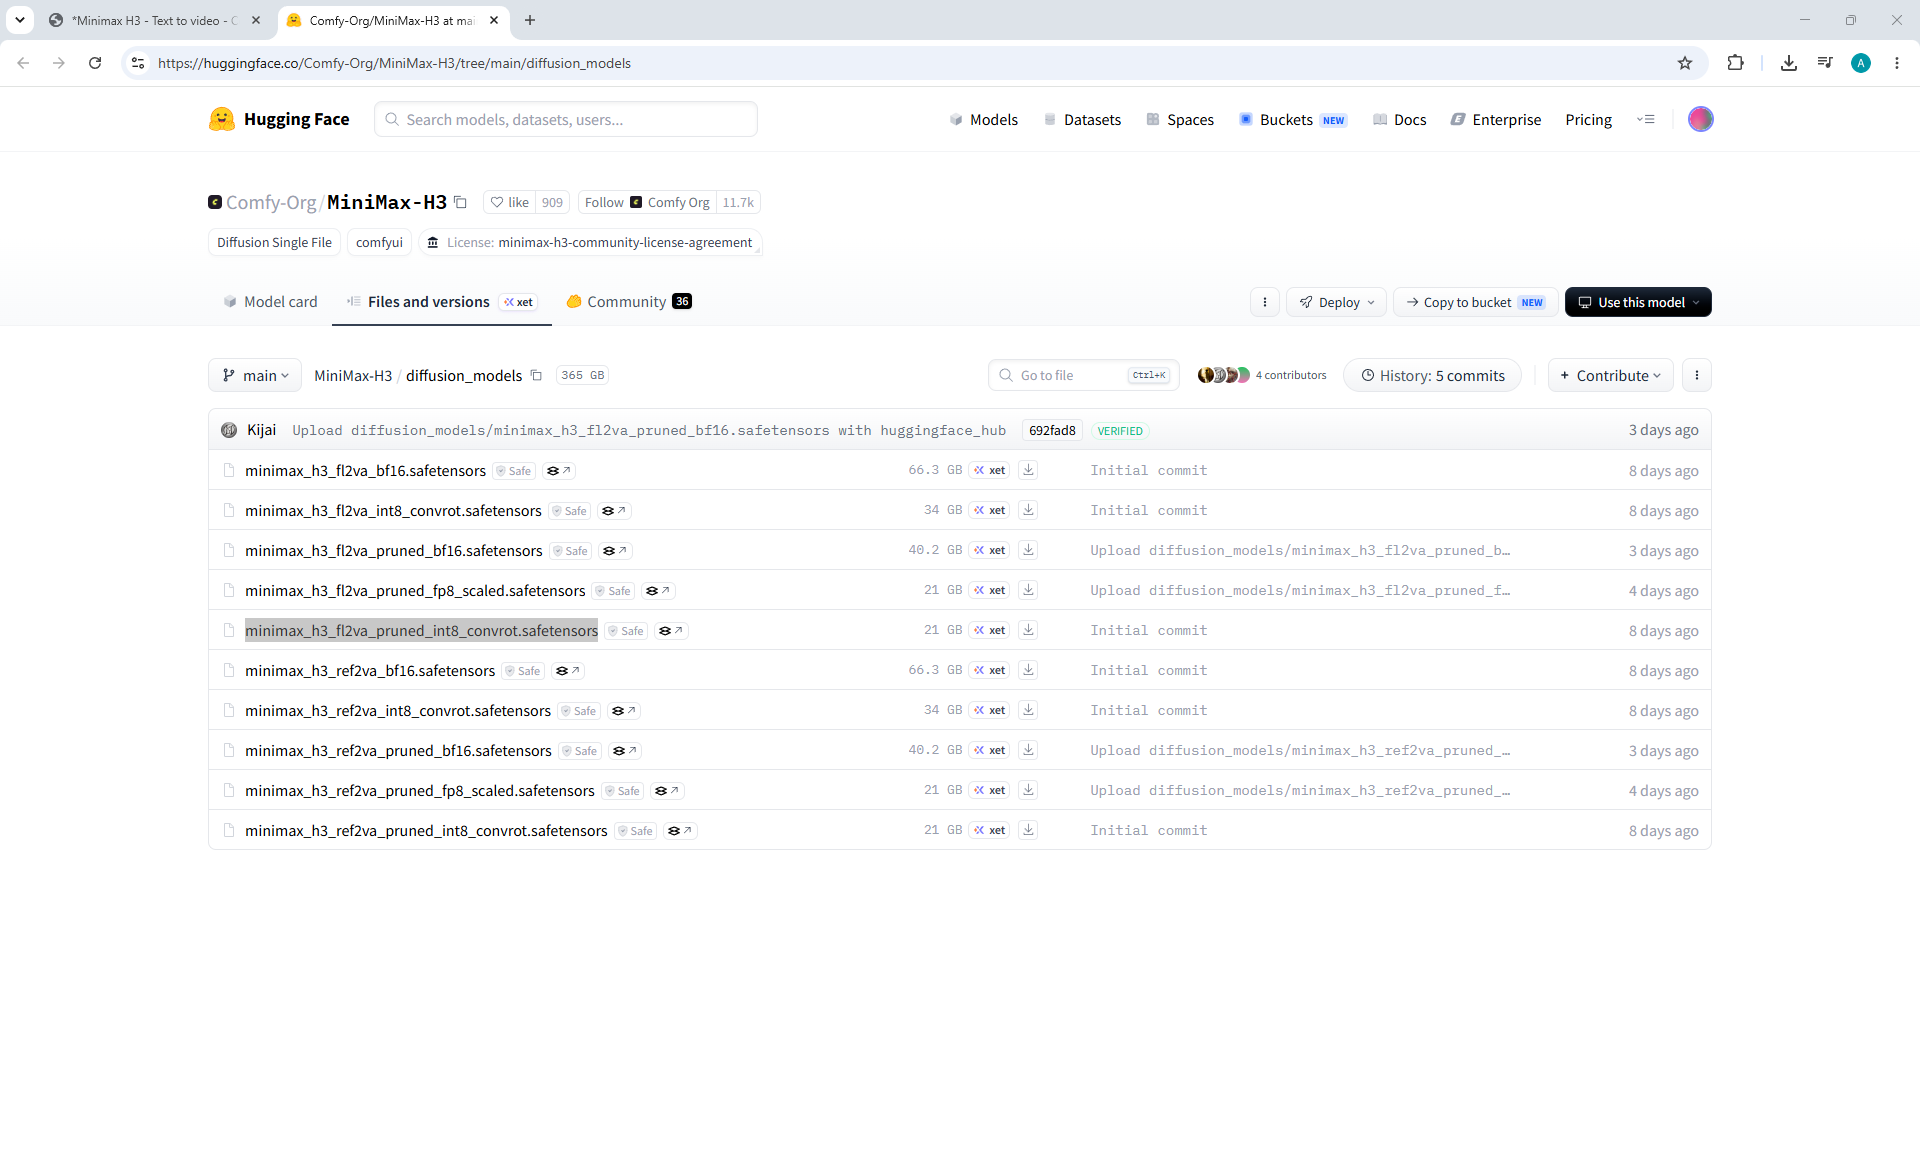This screenshot has width=1920, height=1151.
Task: Open MiniMax-H3 breadcrumb link
Action: 353,376
